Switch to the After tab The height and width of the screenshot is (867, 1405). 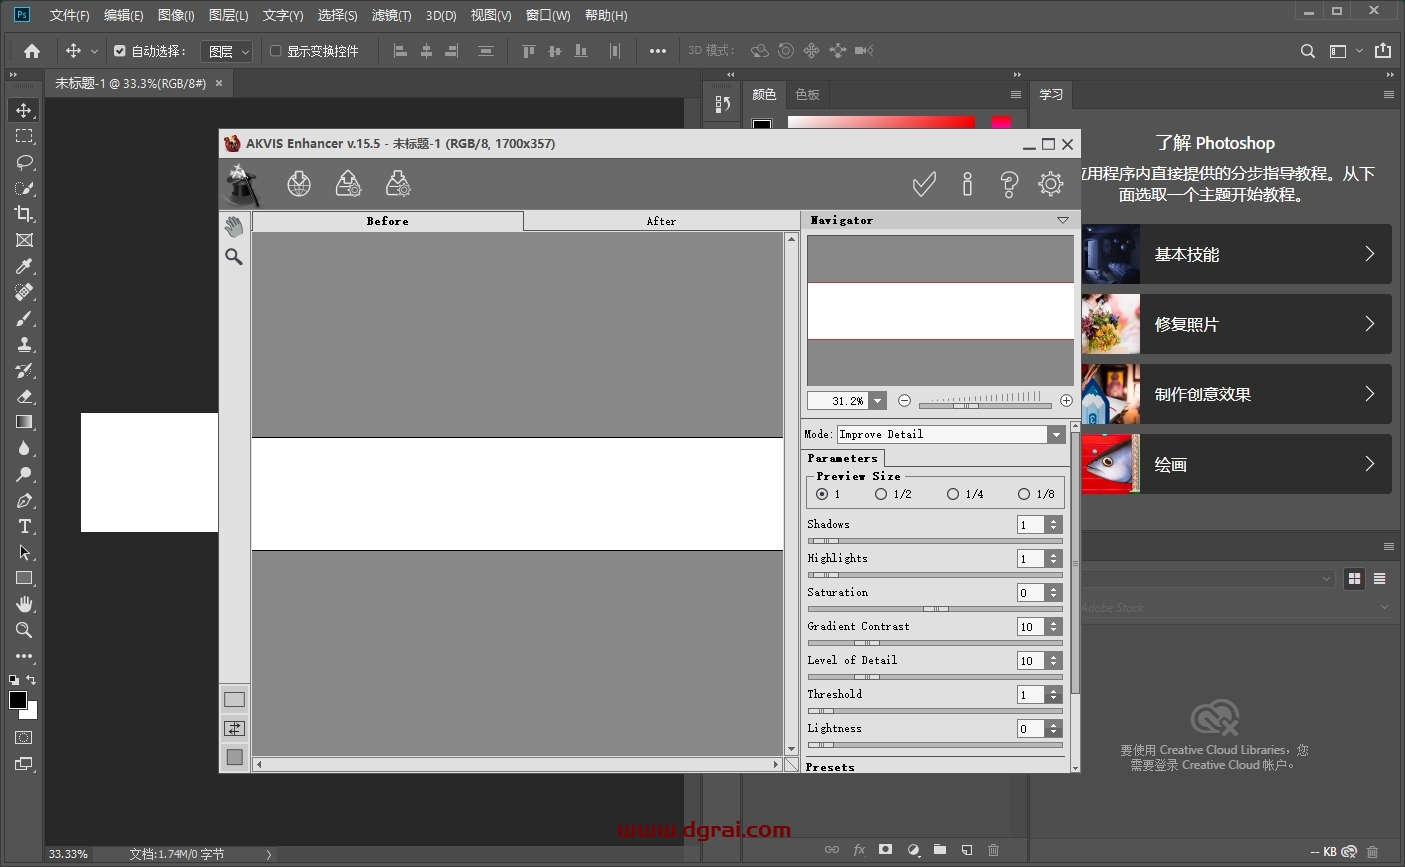tap(661, 221)
